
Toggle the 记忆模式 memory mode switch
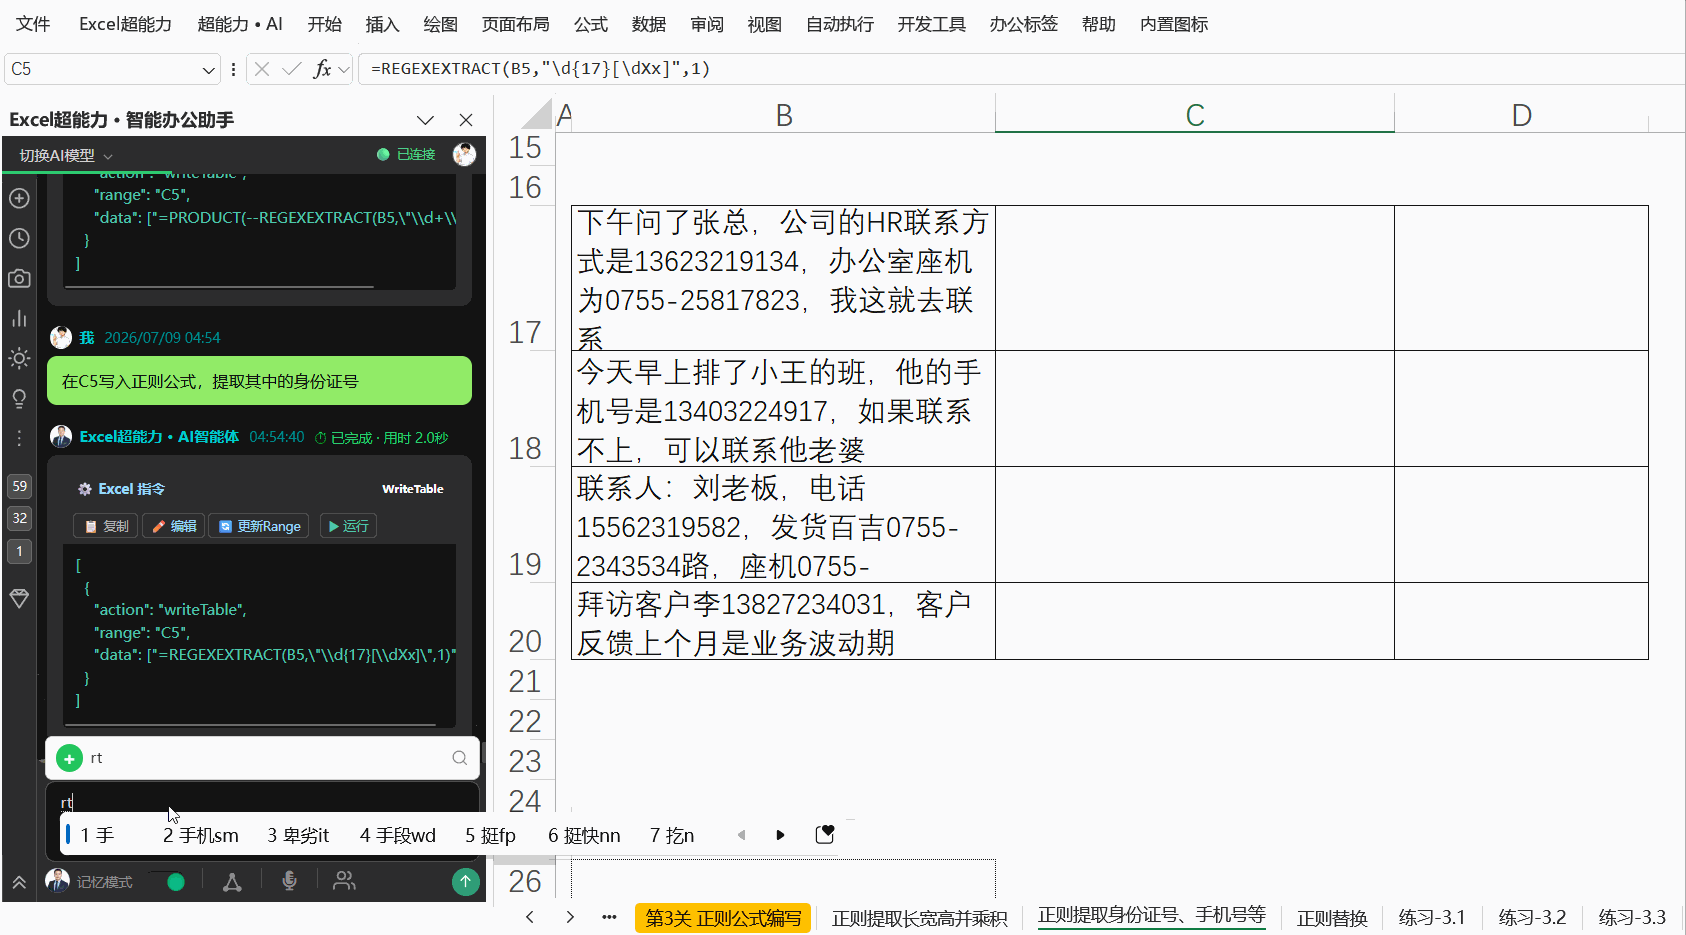(x=167, y=882)
